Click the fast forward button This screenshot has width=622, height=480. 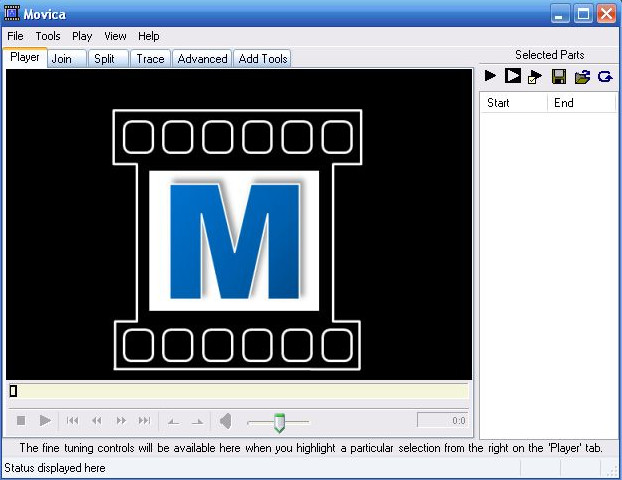tap(121, 421)
